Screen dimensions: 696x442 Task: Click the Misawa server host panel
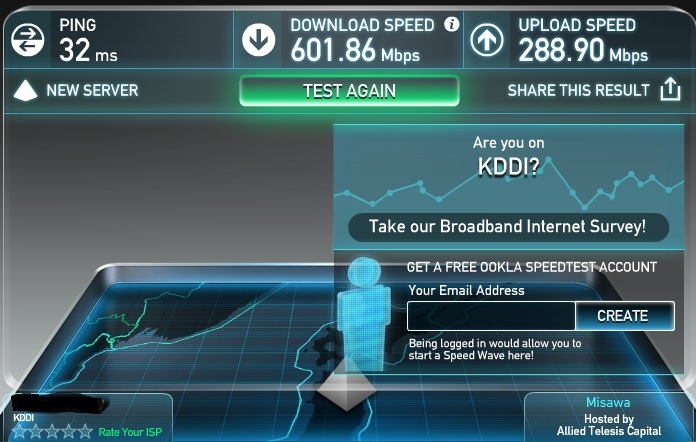pos(609,417)
